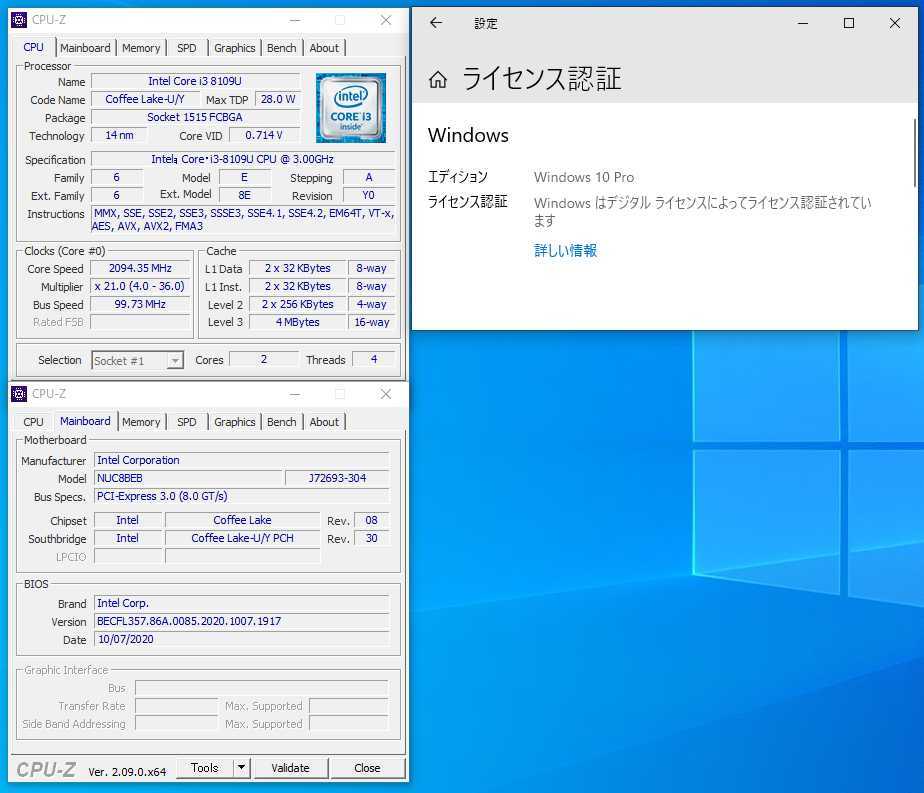Open Graphics tab in the Processor window
Image resolution: width=924 pixels, height=793 pixels.
235,48
